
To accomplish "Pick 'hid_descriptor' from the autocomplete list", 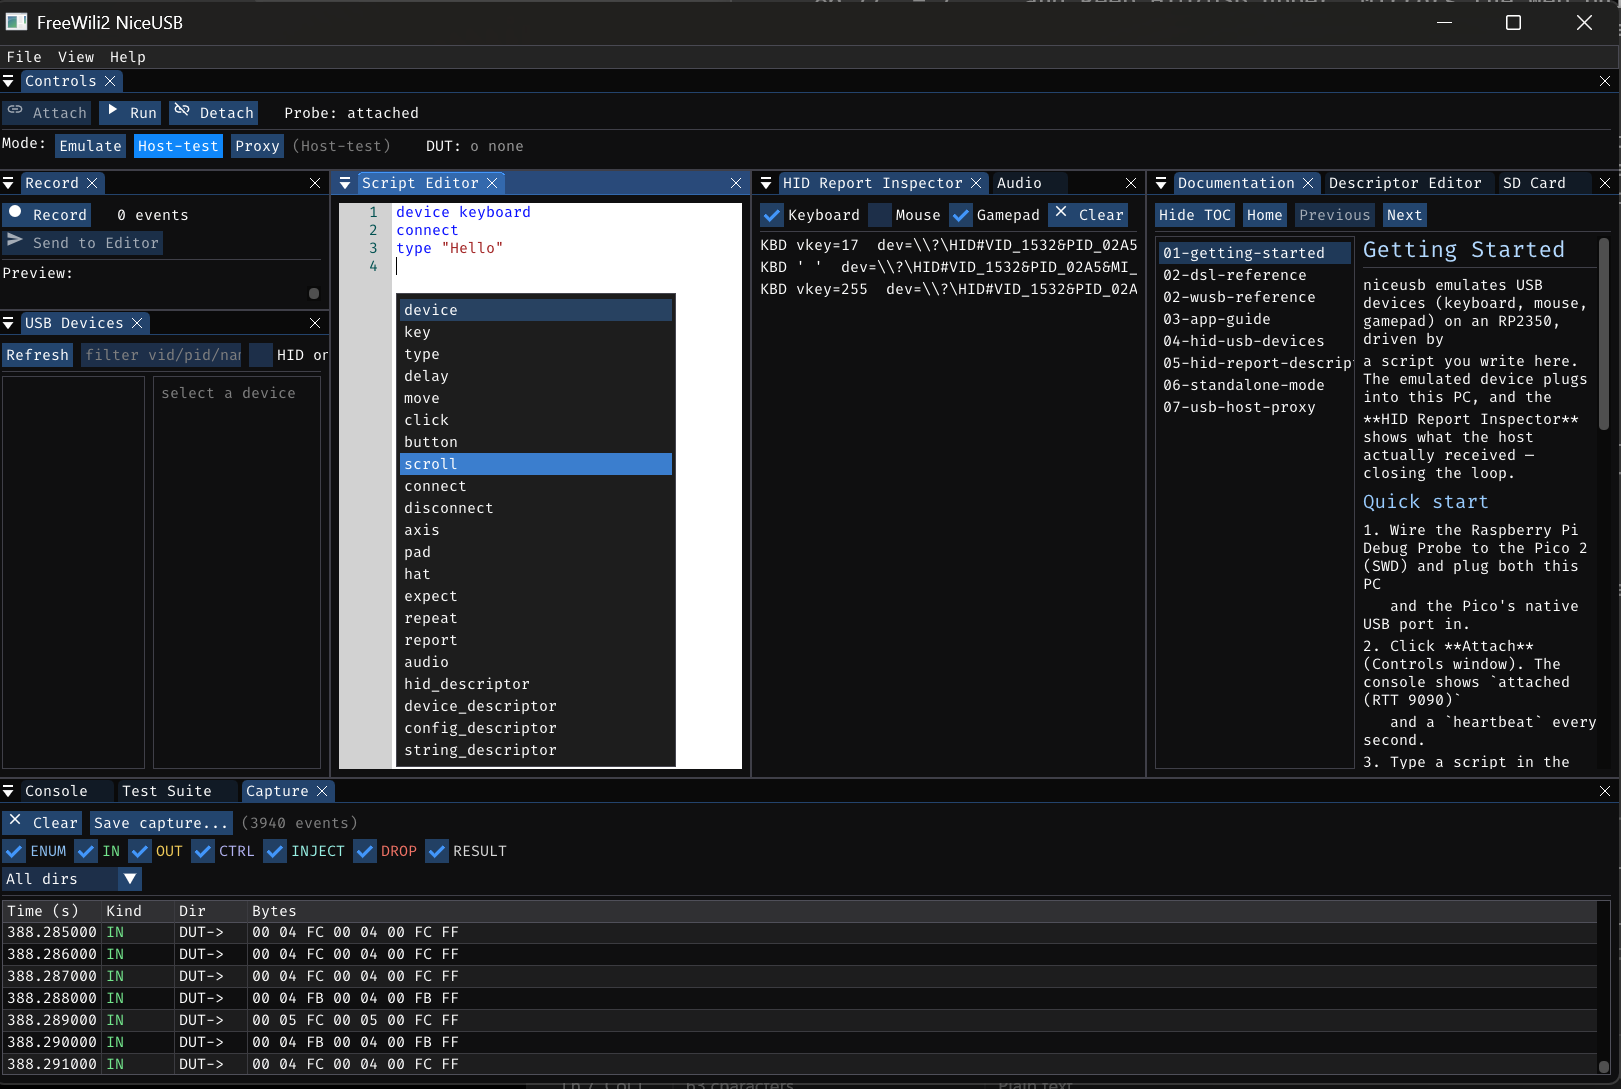I will pyautogui.click(x=536, y=684).
